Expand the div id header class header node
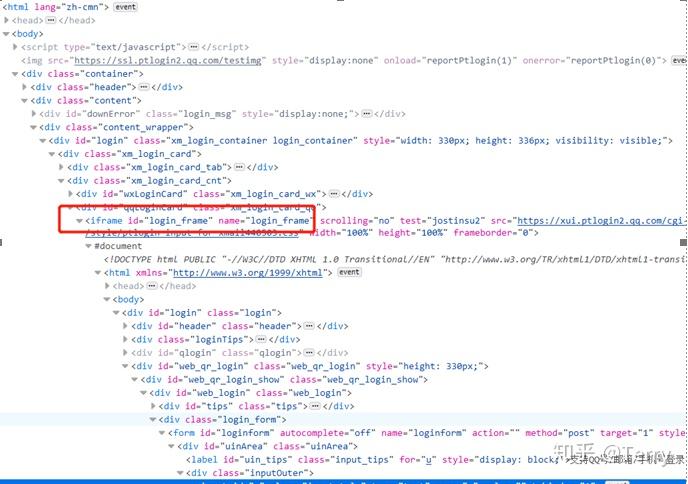 coord(125,326)
